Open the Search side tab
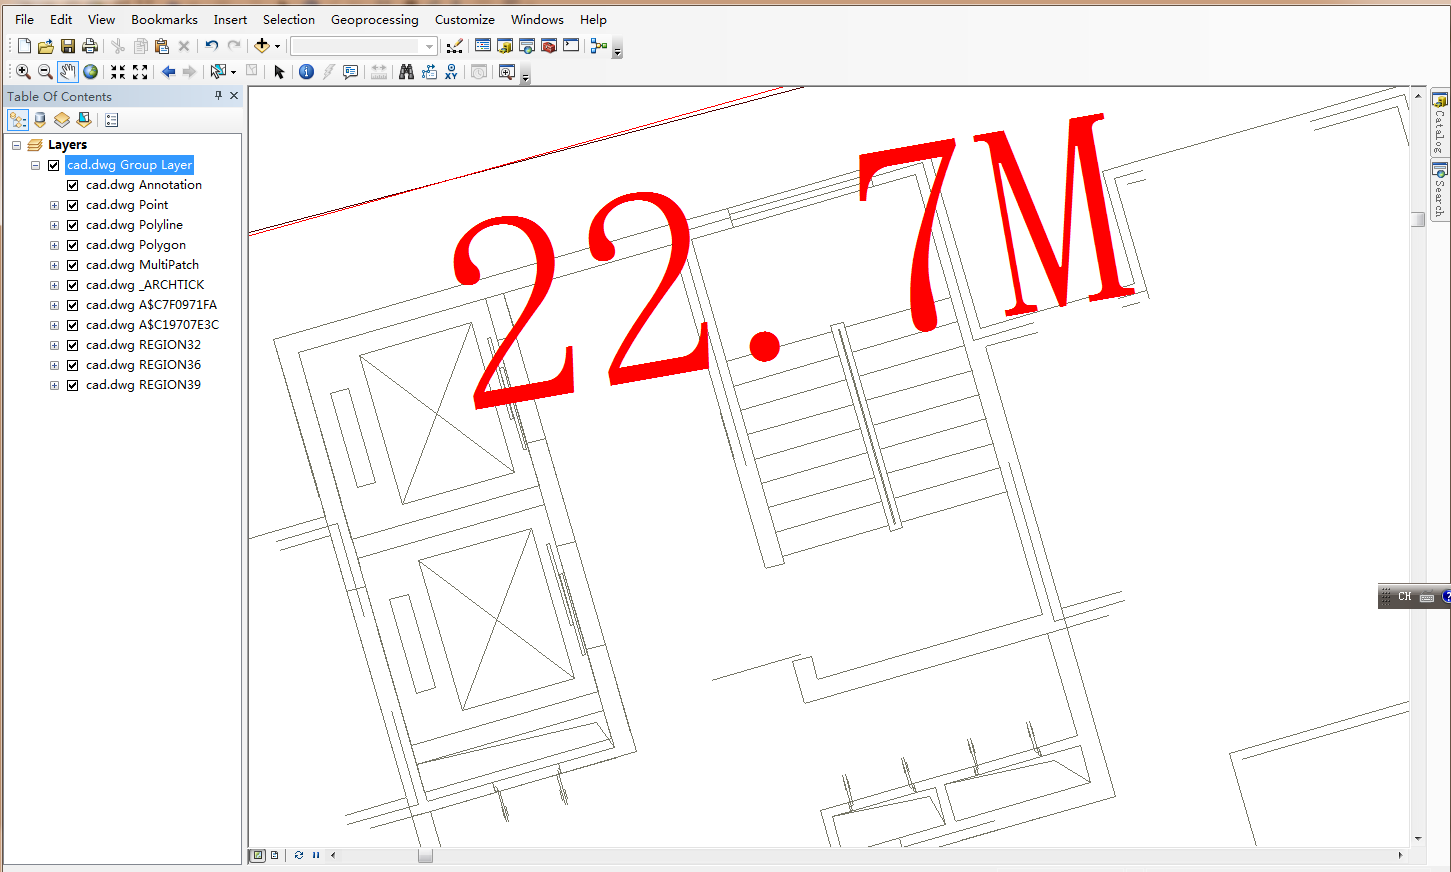Viewport: 1451px width, 872px height. (1440, 191)
